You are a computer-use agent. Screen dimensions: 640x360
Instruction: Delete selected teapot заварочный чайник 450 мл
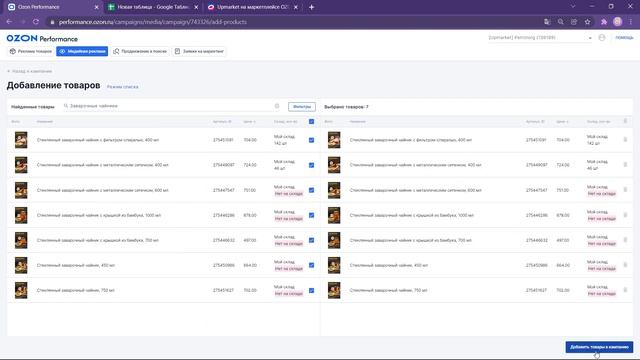point(625,265)
